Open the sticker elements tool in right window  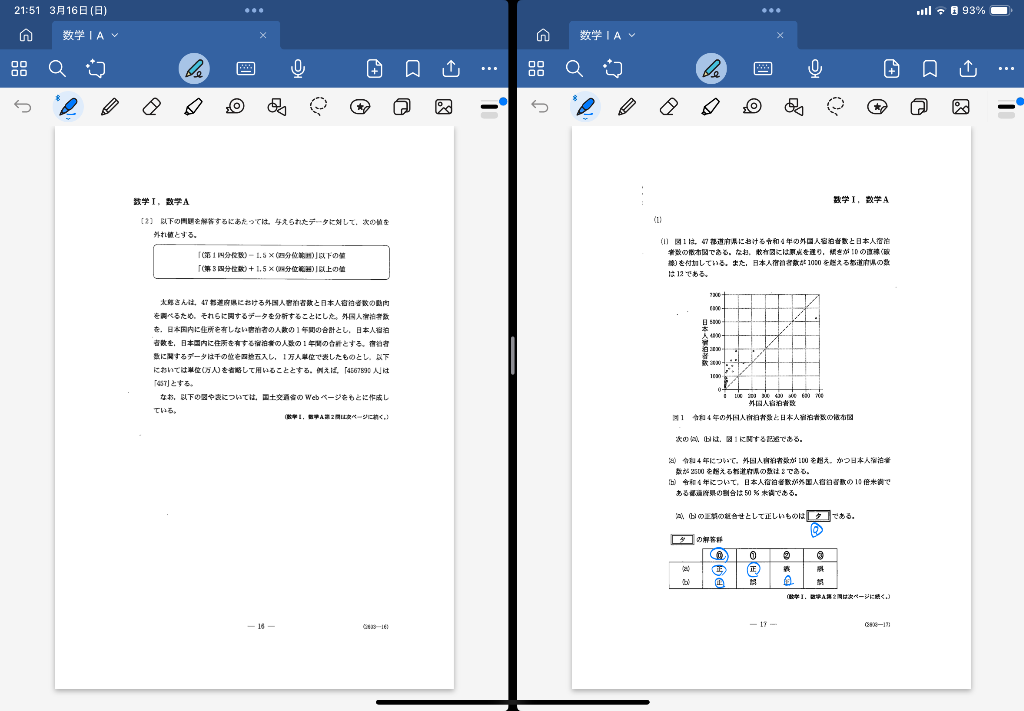(877, 107)
